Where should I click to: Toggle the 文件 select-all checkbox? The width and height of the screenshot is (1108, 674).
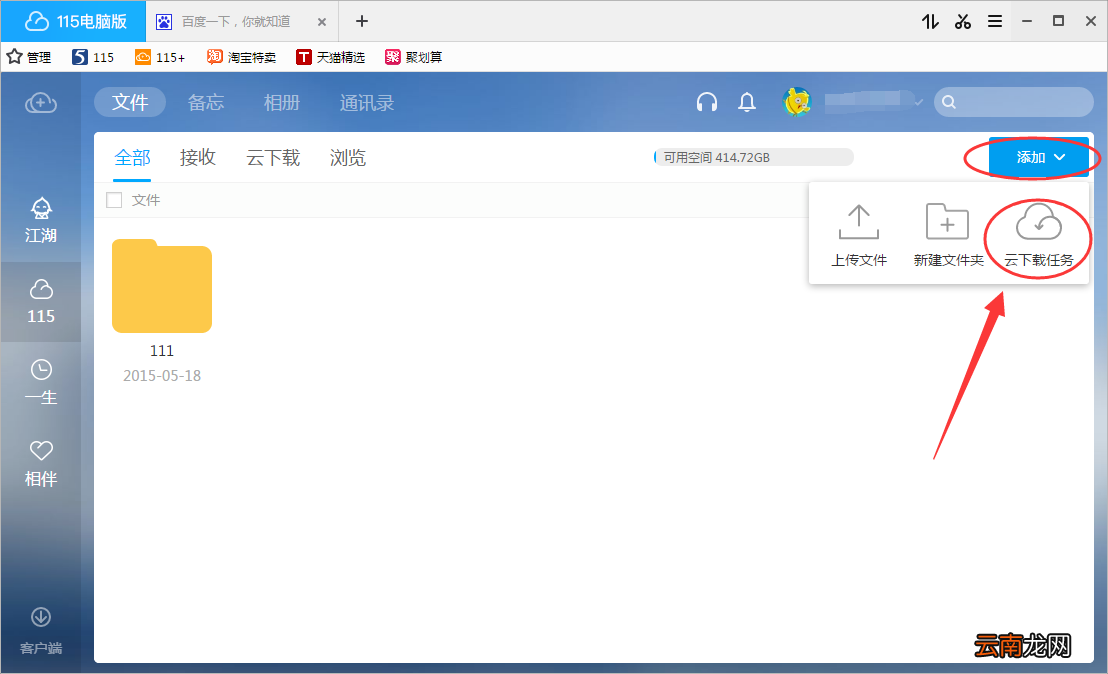[114, 200]
